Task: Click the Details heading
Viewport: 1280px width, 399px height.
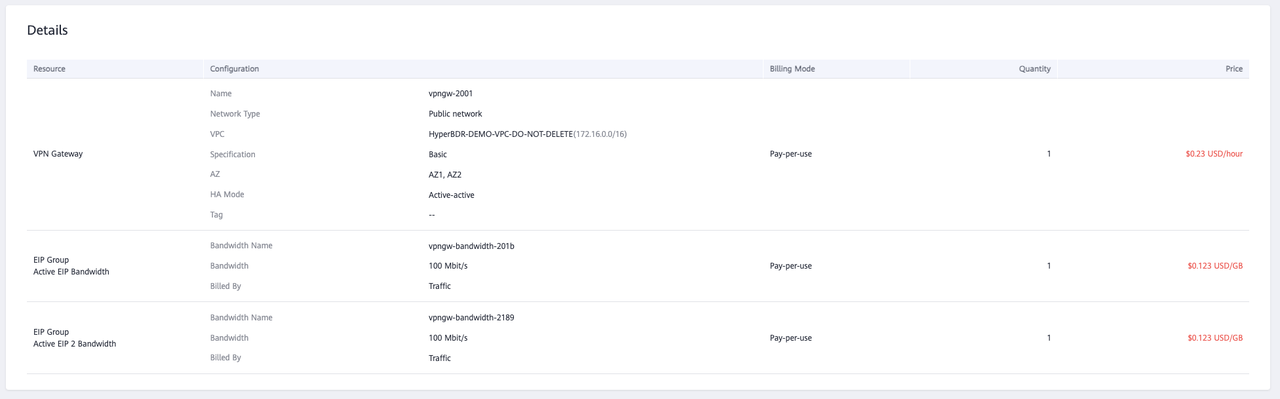Action: click(x=47, y=31)
